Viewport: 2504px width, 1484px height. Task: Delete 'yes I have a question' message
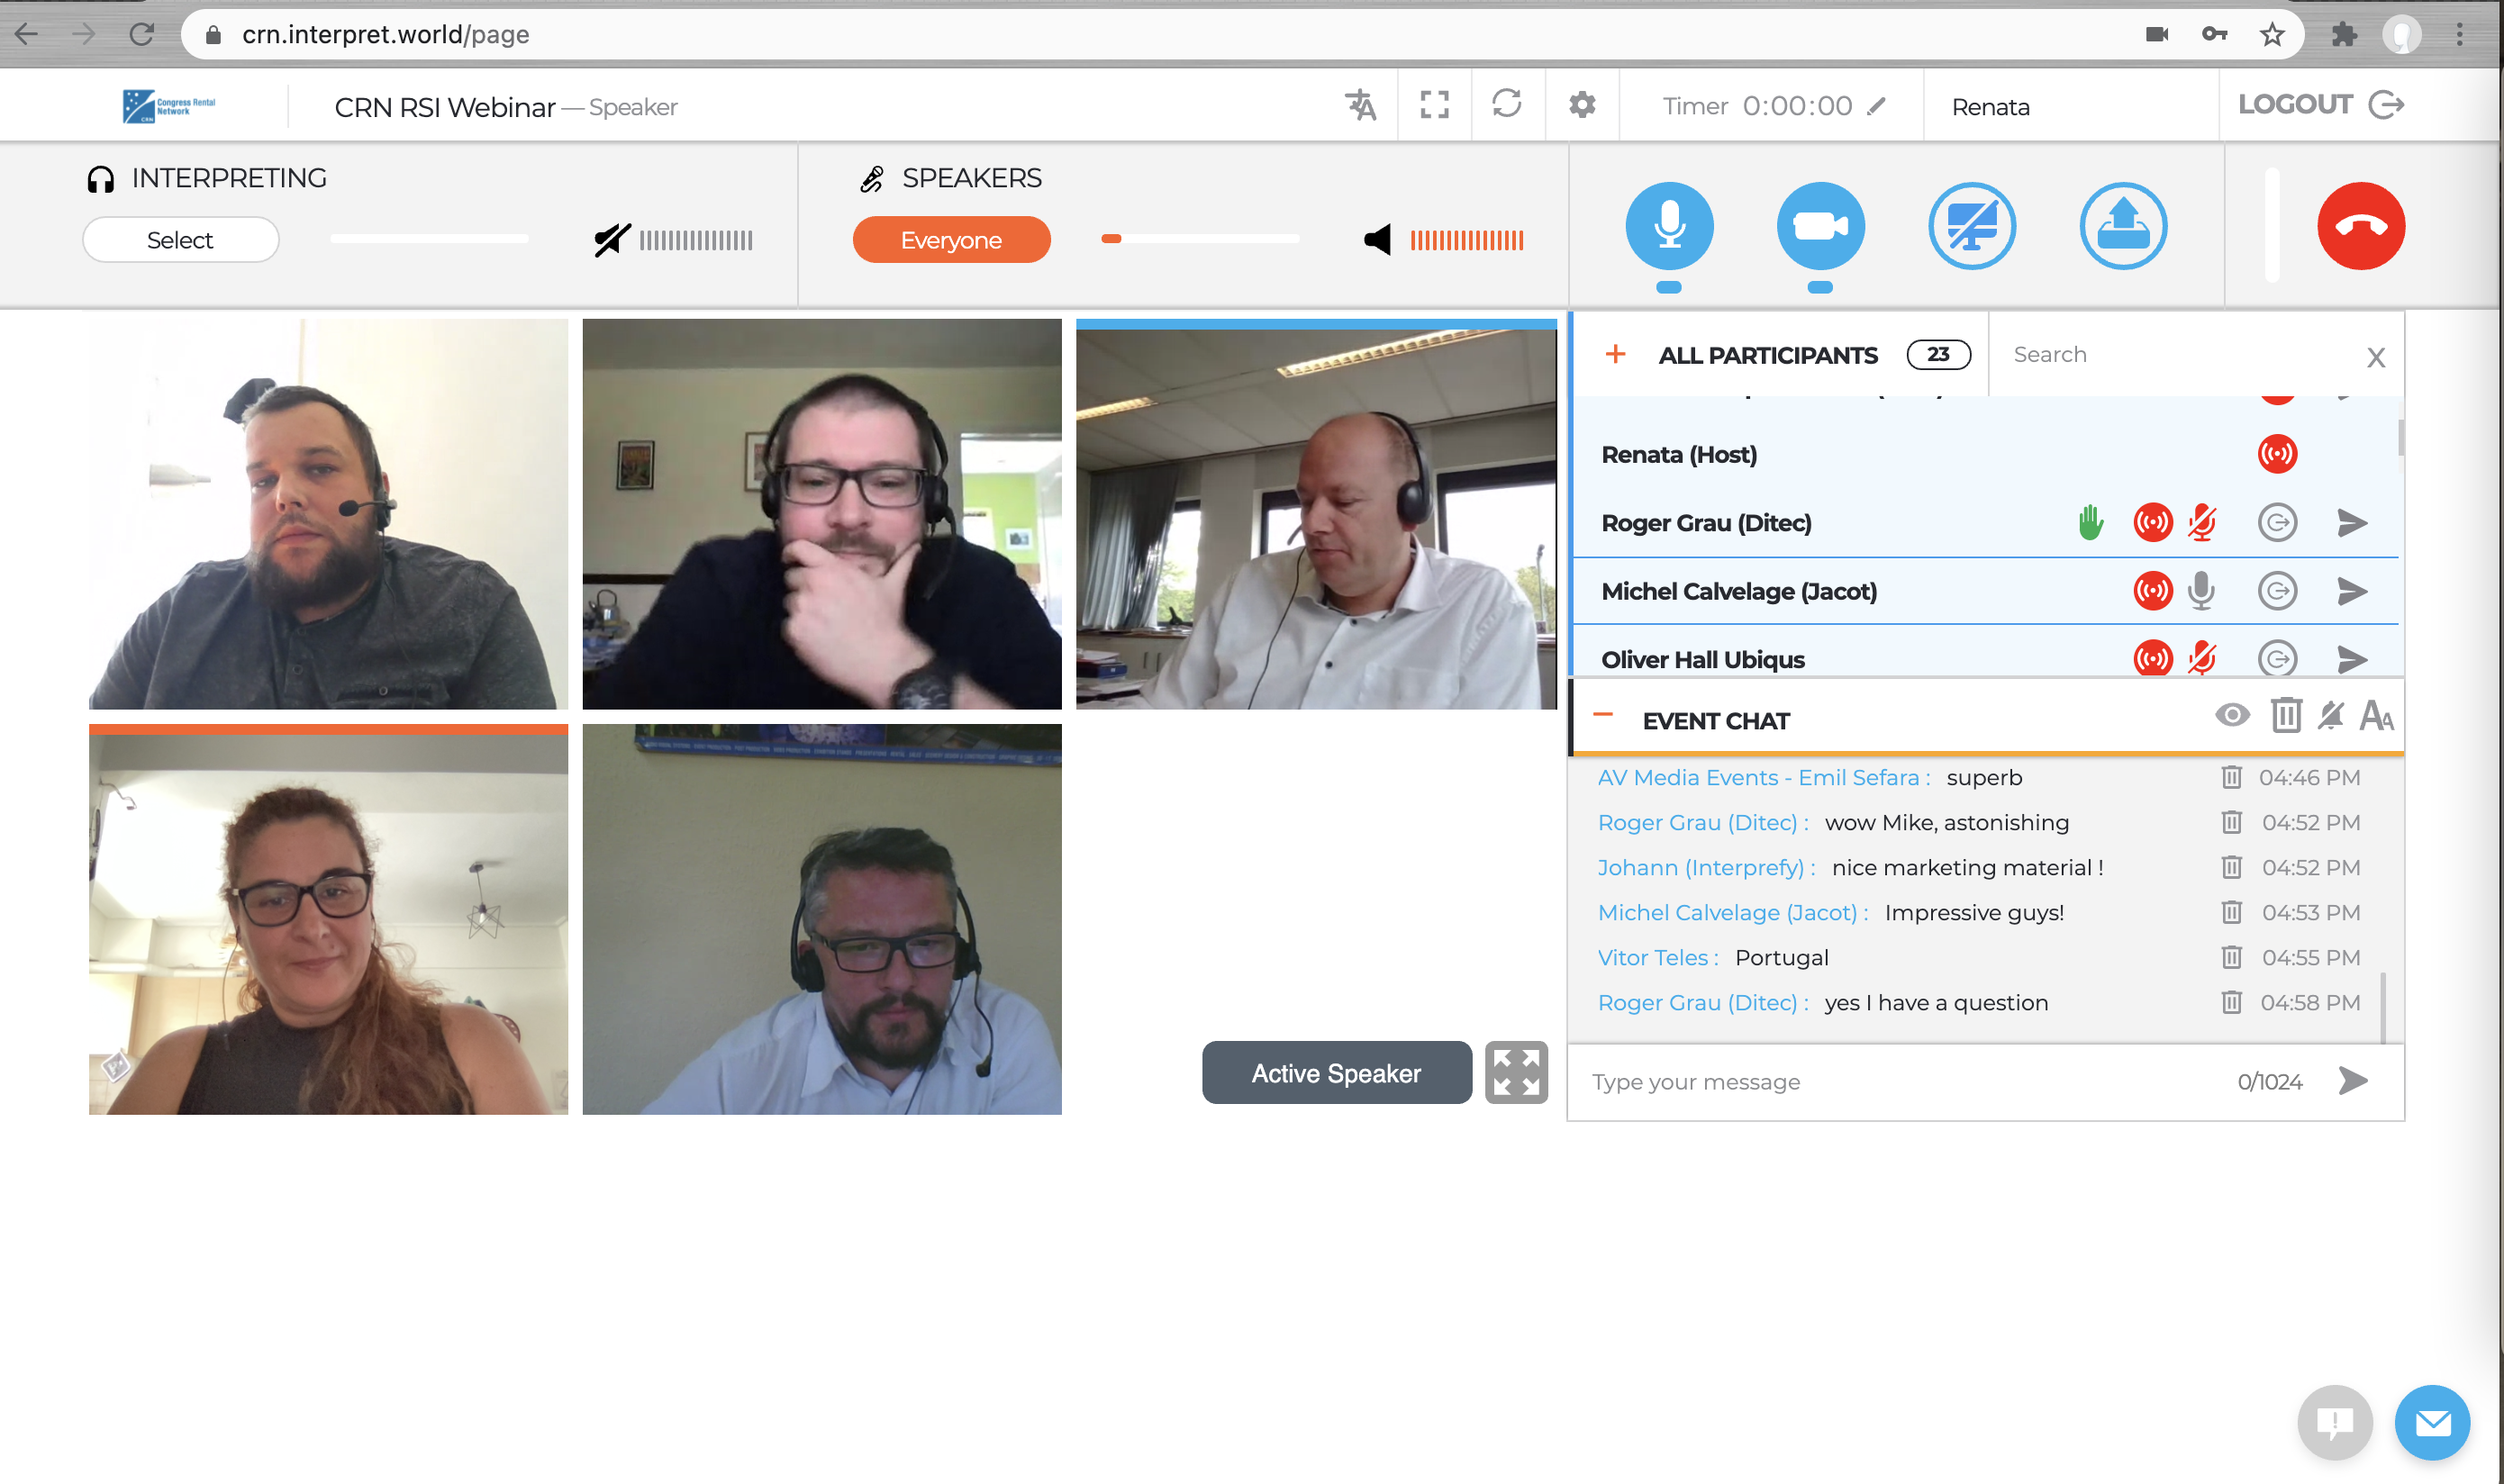(x=2231, y=1002)
